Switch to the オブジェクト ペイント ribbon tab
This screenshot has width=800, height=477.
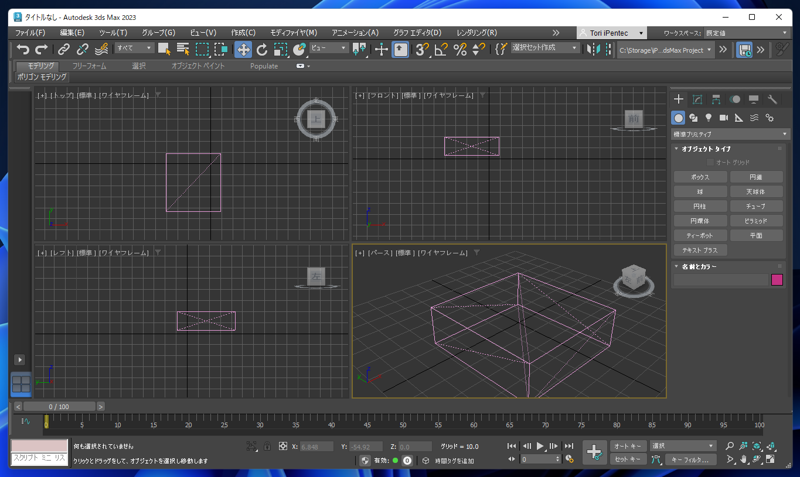197,66
